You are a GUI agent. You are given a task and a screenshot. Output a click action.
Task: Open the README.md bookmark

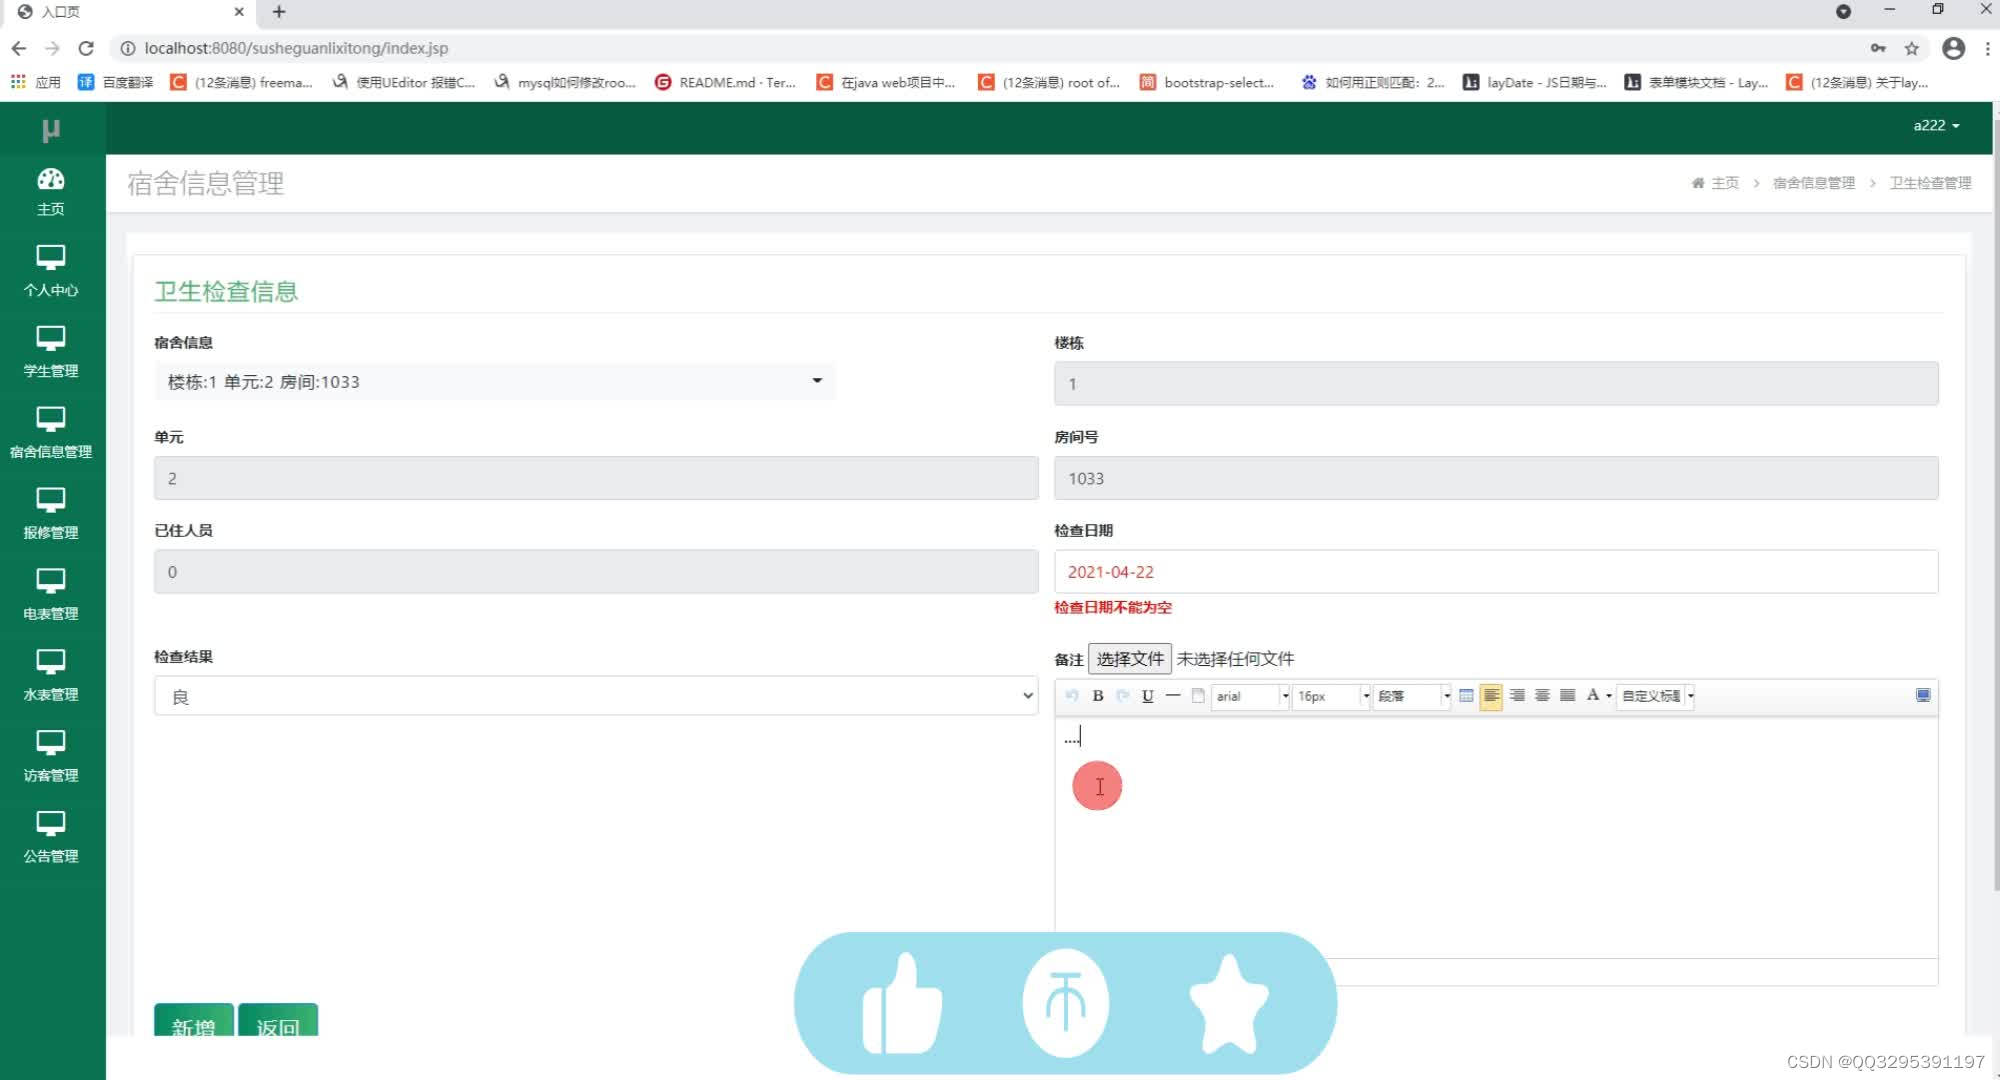(726, 82)
